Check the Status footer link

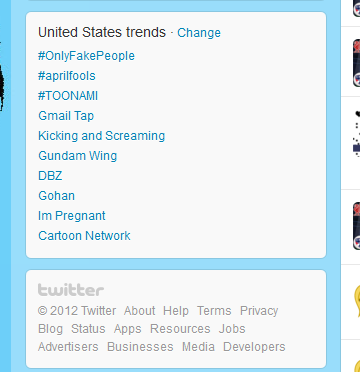88,329
